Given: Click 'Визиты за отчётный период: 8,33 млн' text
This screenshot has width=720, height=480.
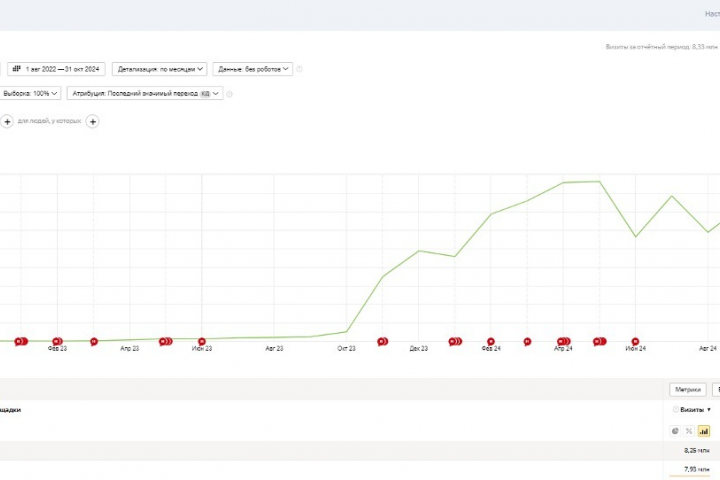Looking at the screenshot, I should coord(661,47).
